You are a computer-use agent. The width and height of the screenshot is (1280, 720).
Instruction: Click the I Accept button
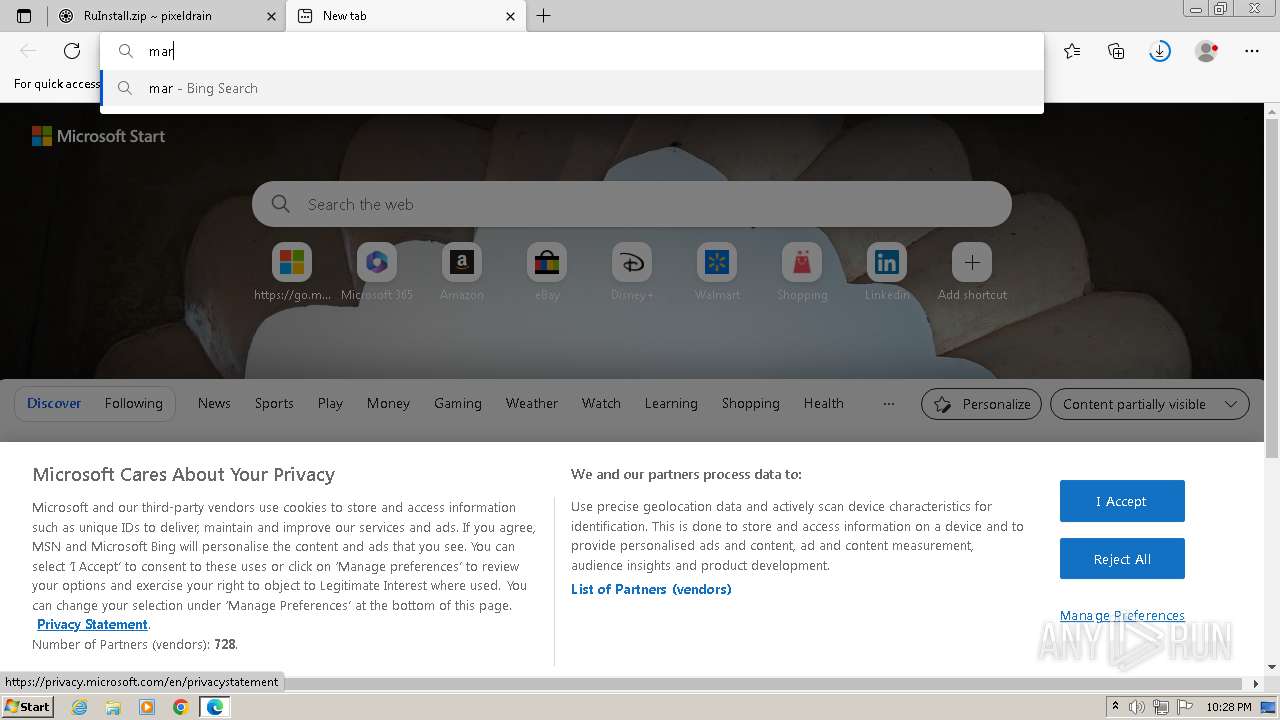click(1122, 501)
